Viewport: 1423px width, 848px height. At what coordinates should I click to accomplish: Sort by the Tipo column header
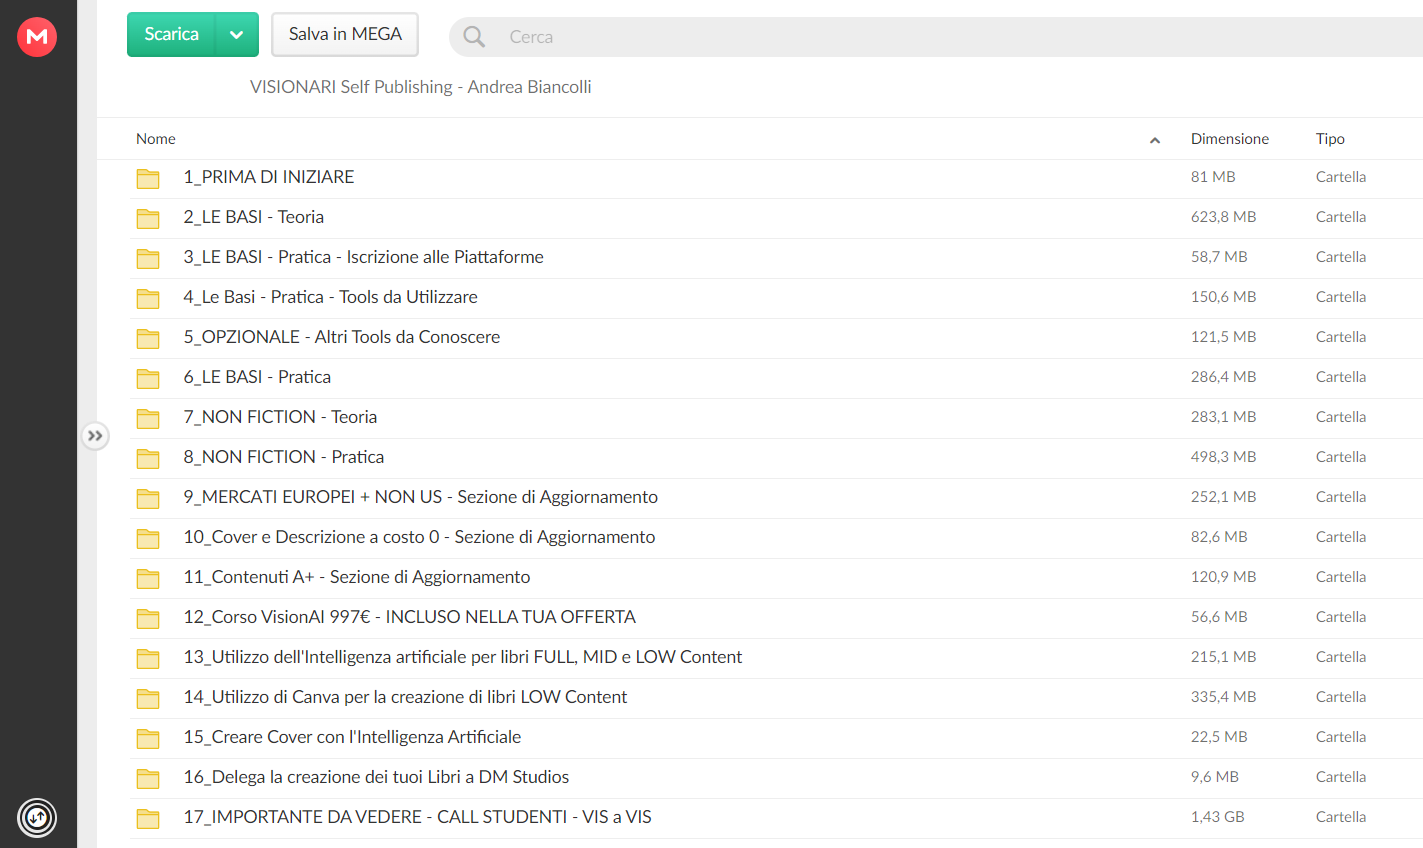coord(1330,139)
